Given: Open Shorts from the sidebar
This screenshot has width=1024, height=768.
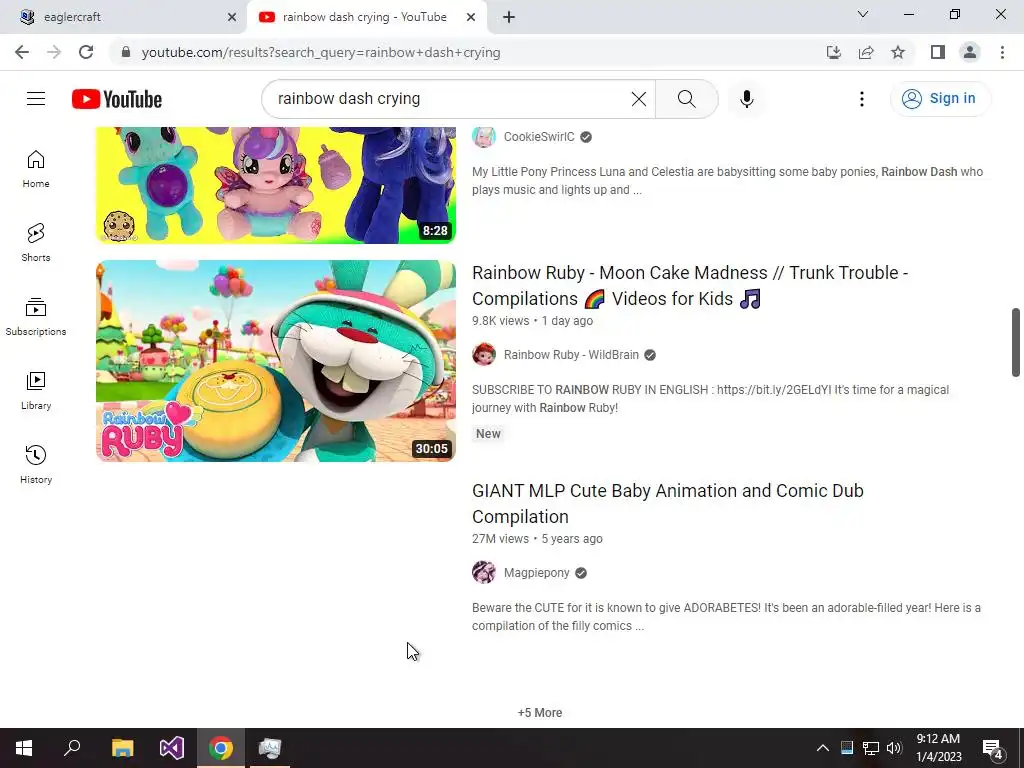Looking at the screenshot, I should click(x=36, y=242).
